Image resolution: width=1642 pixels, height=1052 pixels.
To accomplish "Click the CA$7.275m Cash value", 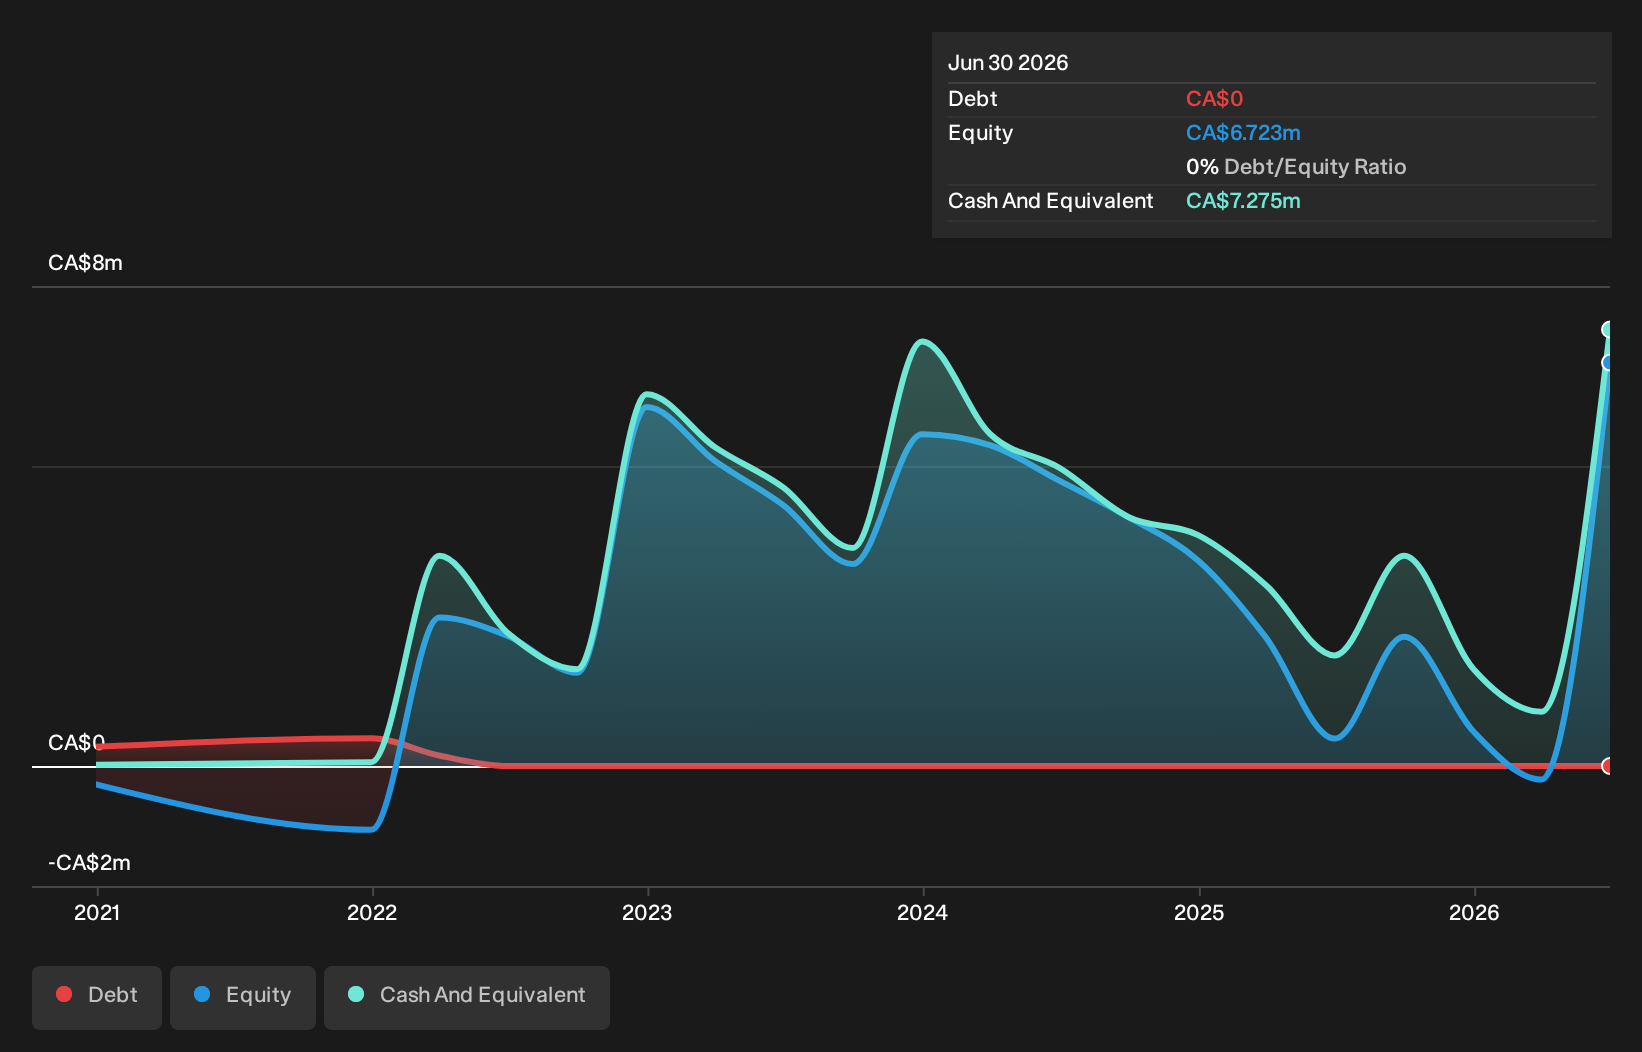I will point(1243,201).
